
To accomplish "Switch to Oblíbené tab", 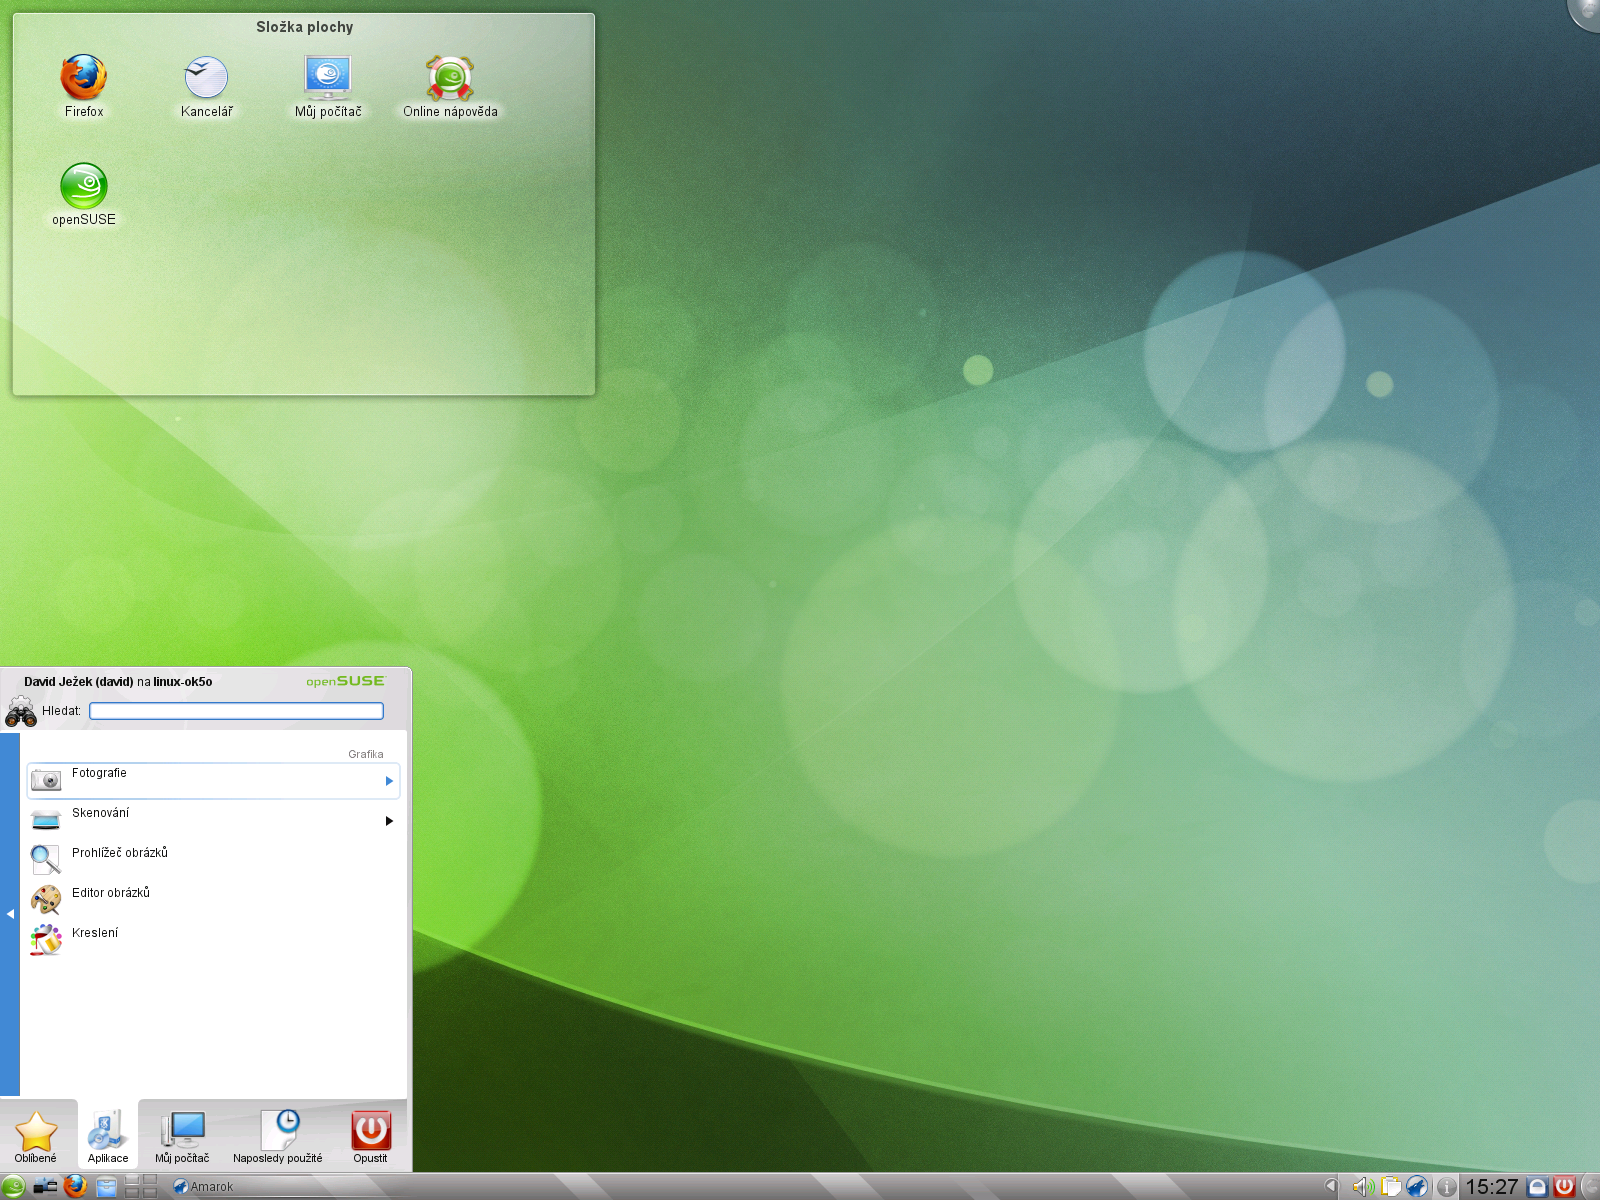I will tap(36, 1136).
